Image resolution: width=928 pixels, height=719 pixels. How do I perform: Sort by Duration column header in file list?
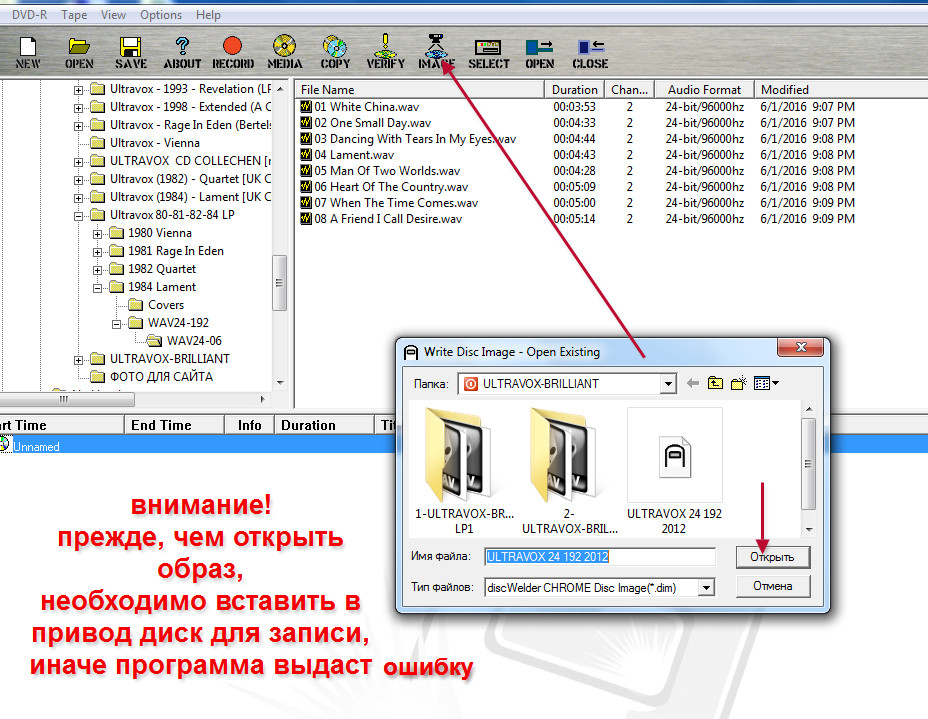point(575,89)
